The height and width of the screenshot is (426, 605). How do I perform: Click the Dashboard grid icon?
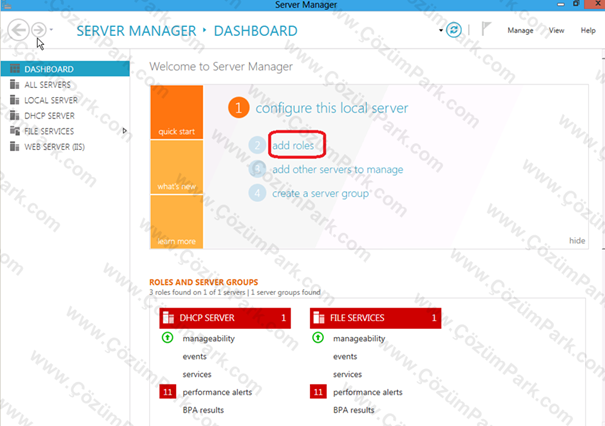click(15, 69)
